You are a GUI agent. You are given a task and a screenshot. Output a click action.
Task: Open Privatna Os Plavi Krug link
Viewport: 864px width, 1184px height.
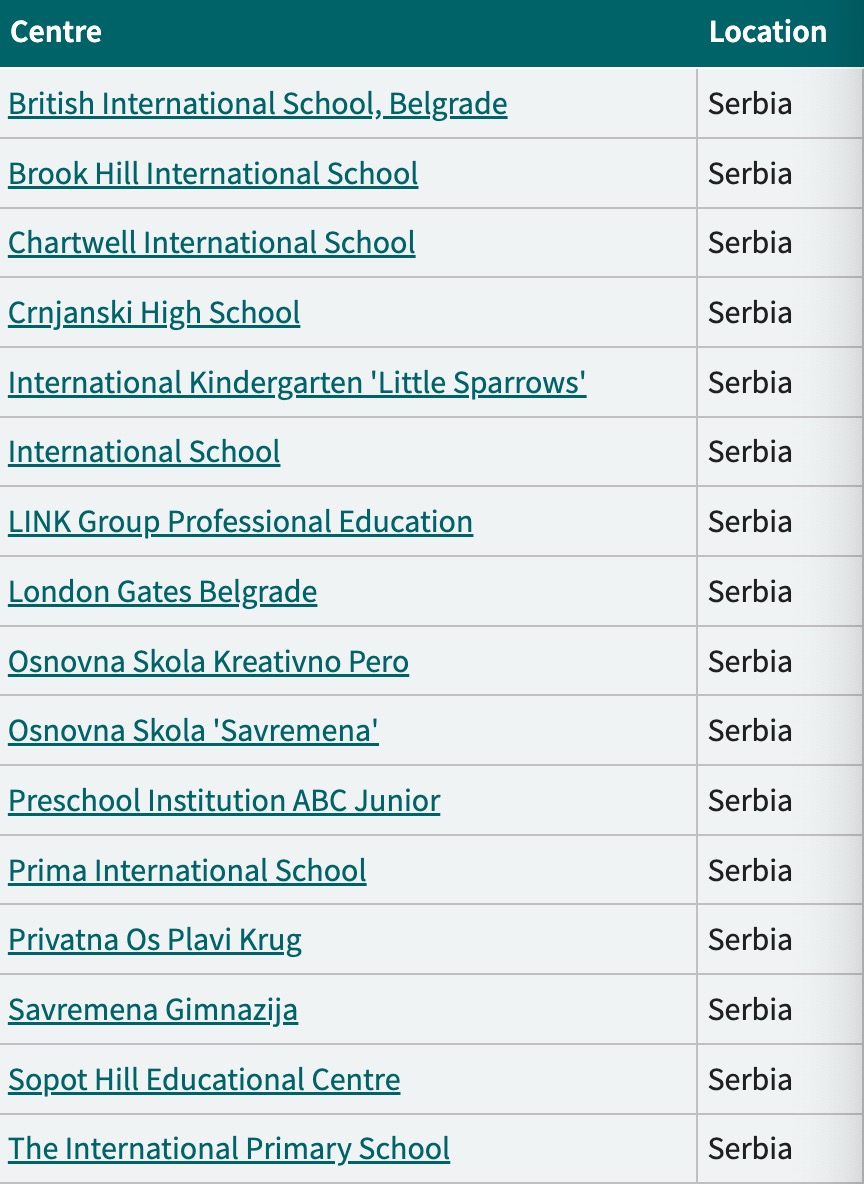point(155,941)
